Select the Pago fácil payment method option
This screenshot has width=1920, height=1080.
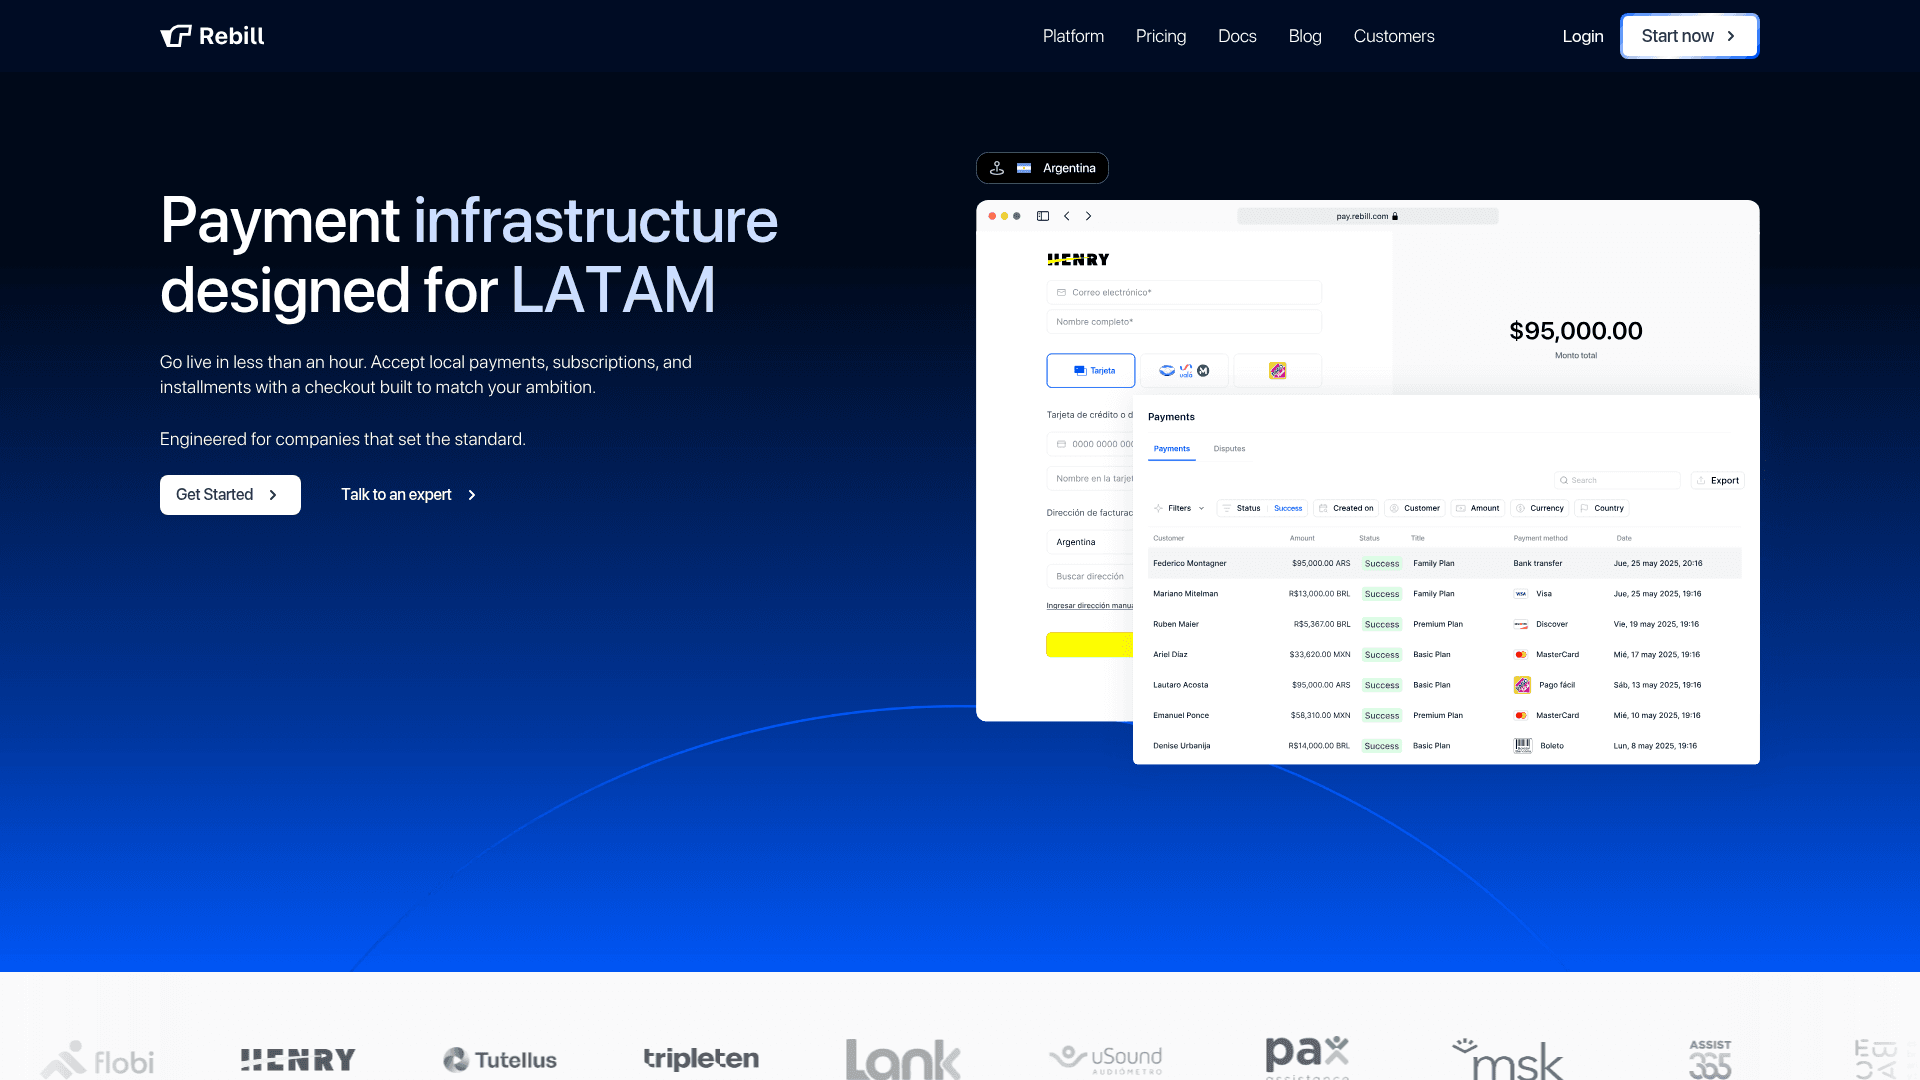click(1278, 370)
